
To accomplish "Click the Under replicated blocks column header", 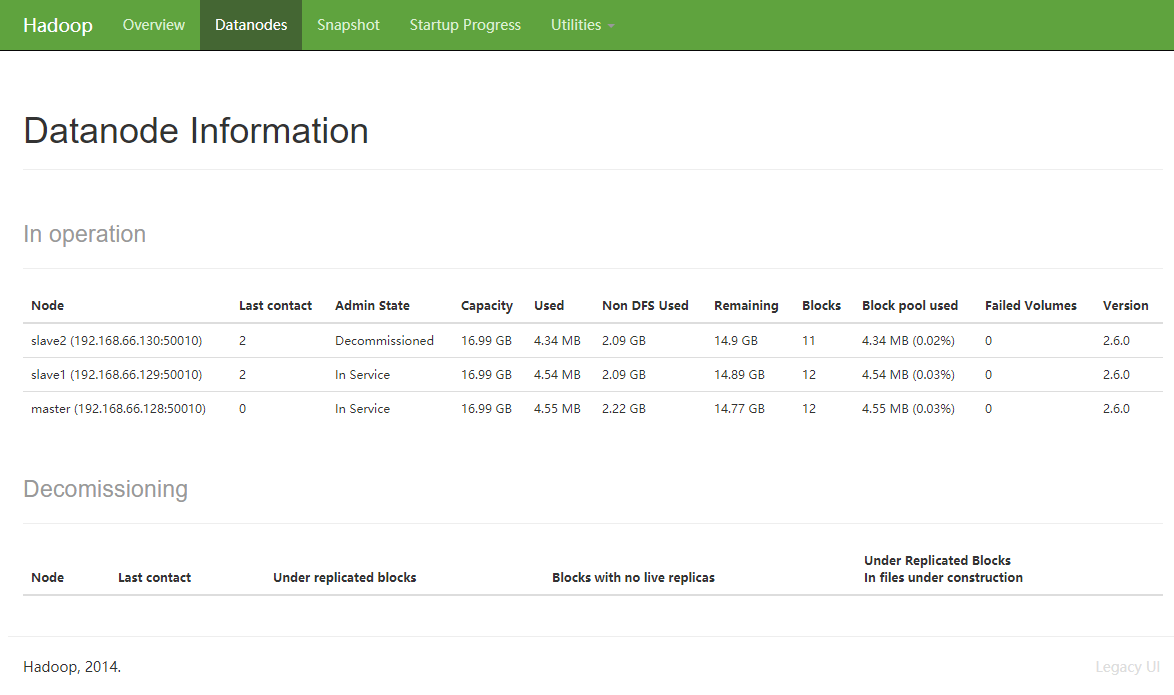I will click(344, 578).
